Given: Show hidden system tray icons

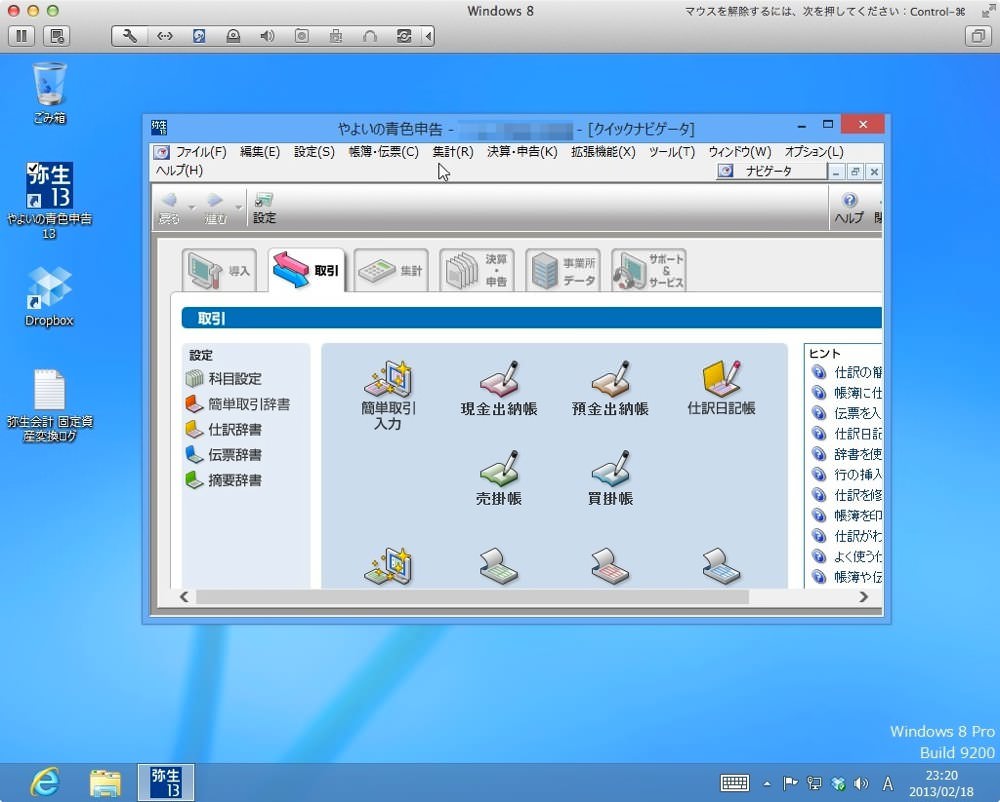Looking at the screenshot, I should tap(767, 784).
